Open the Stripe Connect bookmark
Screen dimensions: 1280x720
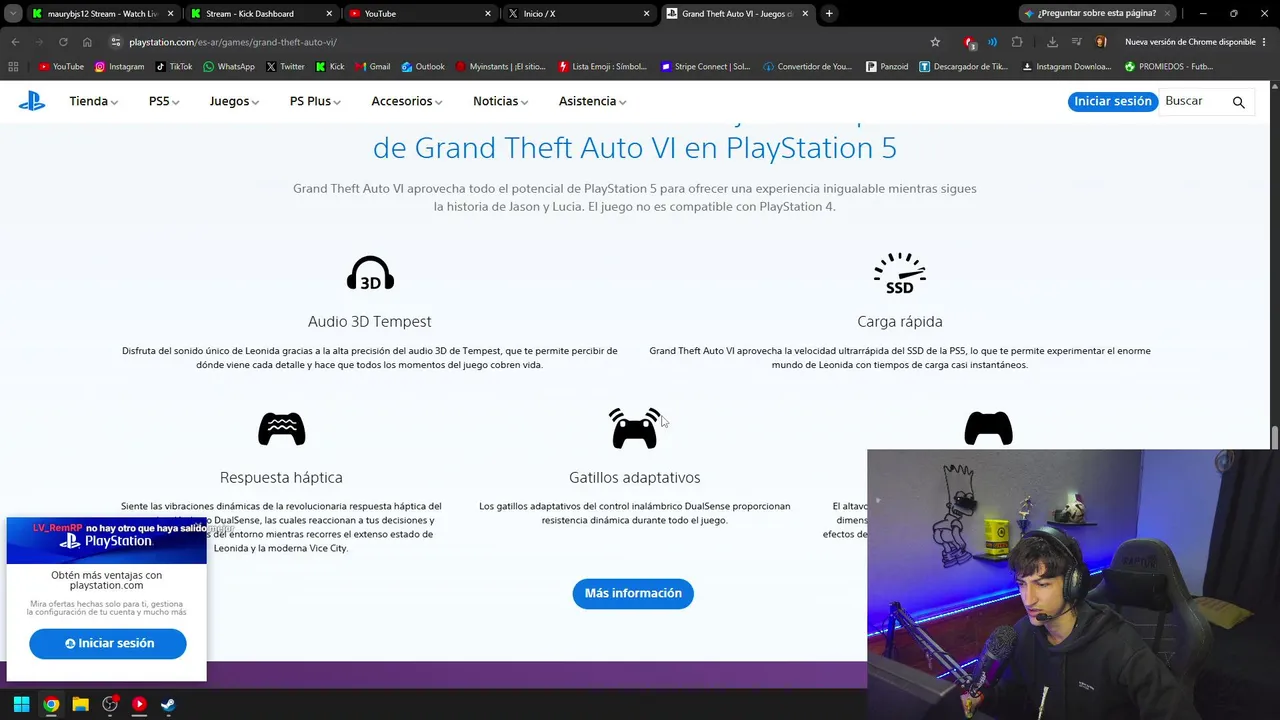tap(706, 67)
